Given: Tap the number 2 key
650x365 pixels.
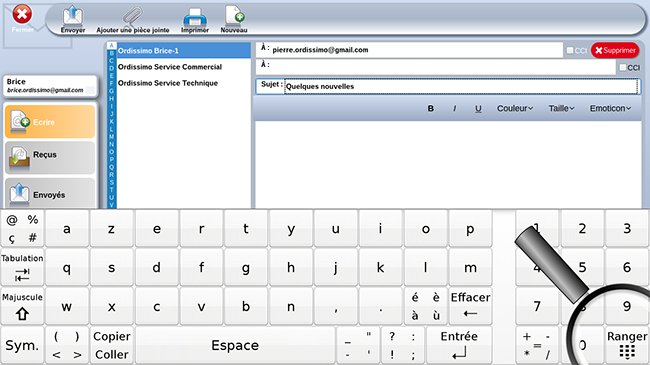Looking at the screenshot, I should pyautogui.click(x=582, y=229).
